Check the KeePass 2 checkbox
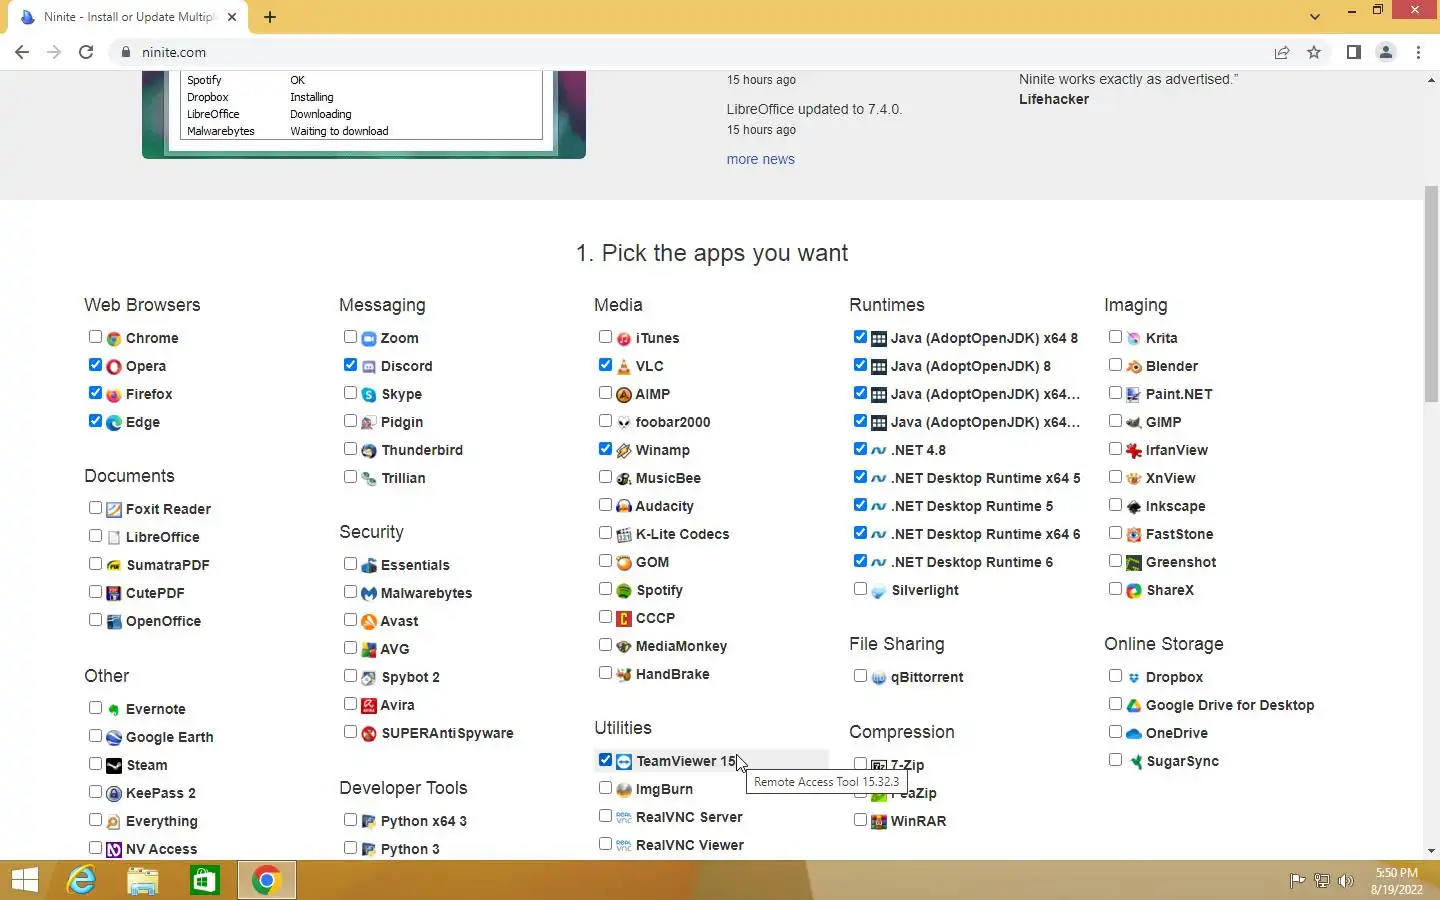 [95, 792]
